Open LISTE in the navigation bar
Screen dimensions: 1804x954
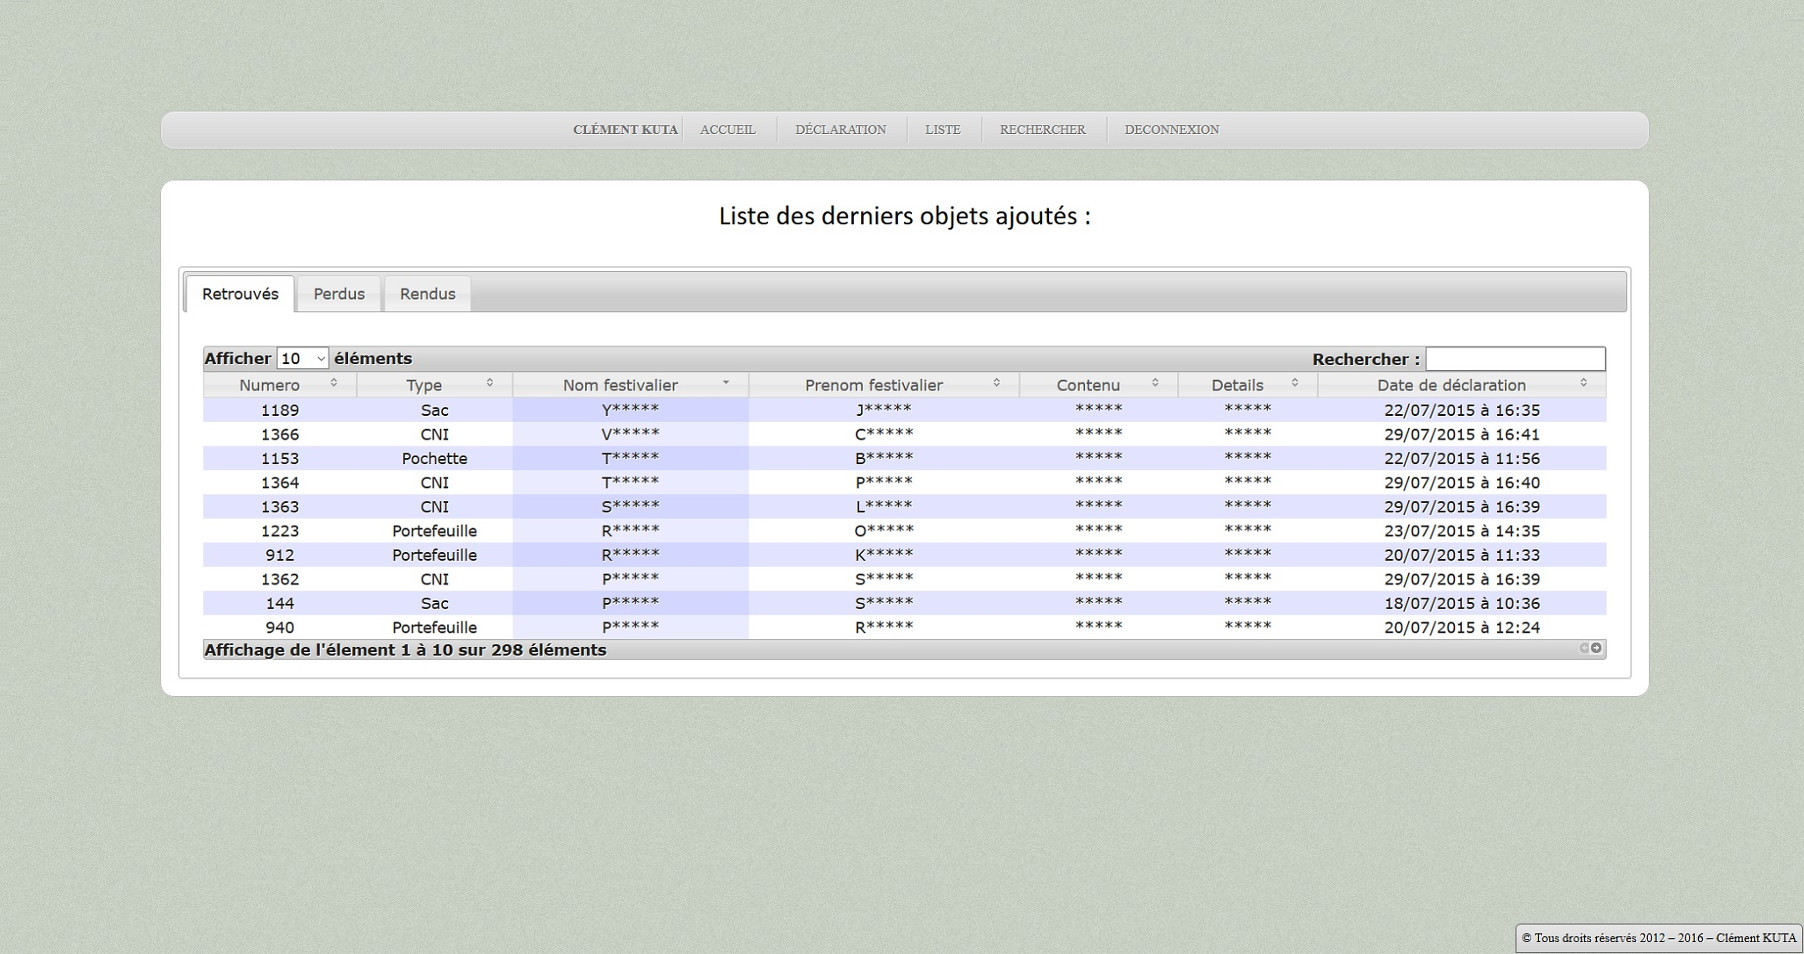943,130
